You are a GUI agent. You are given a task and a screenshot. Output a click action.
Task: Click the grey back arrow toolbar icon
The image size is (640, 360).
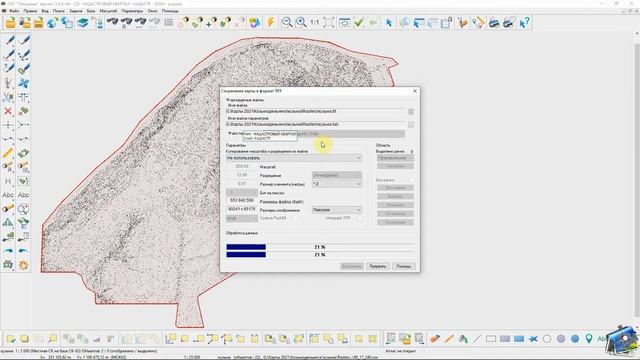[x=372, y=22]
